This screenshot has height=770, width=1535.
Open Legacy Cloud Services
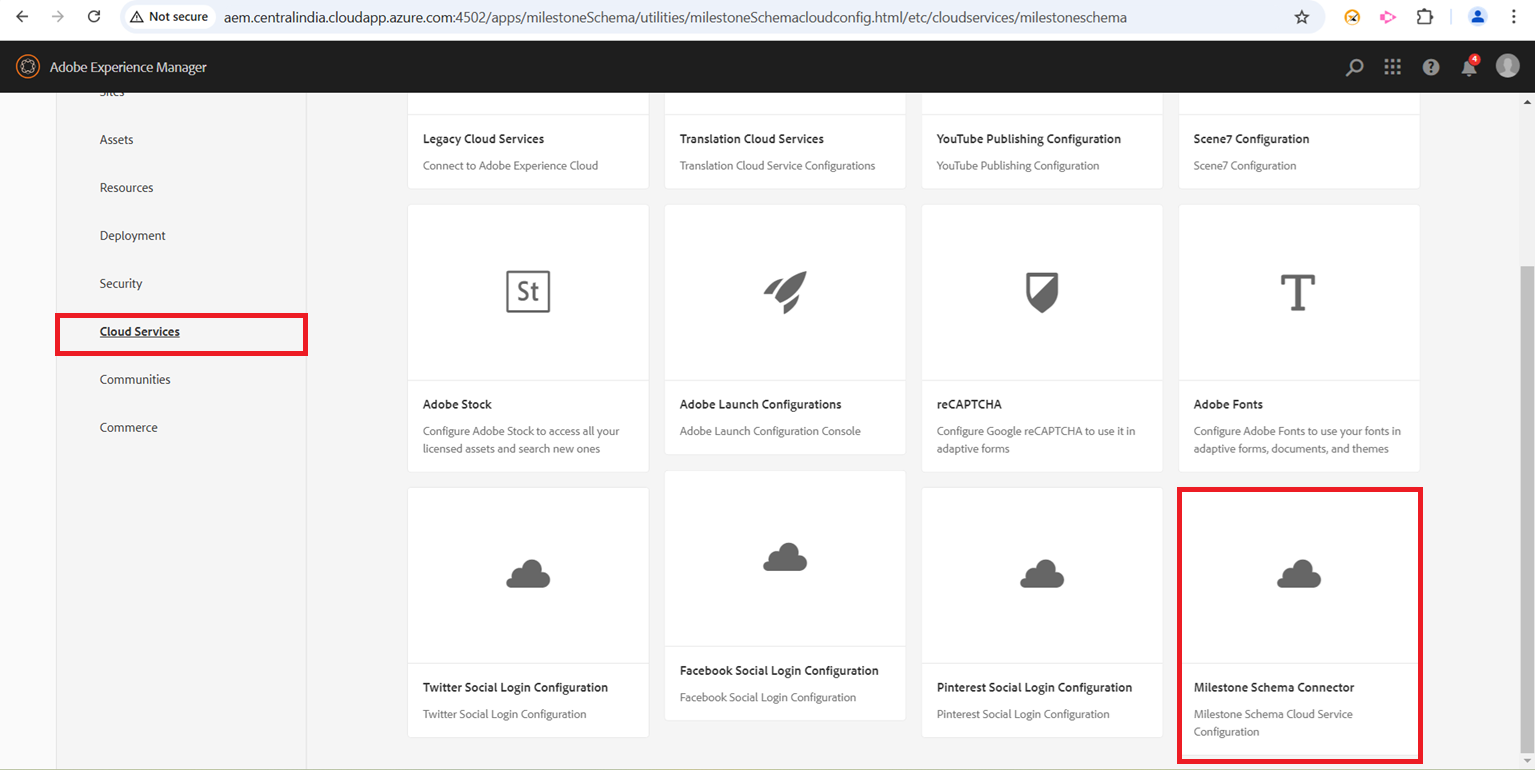(x=483, y=139)
